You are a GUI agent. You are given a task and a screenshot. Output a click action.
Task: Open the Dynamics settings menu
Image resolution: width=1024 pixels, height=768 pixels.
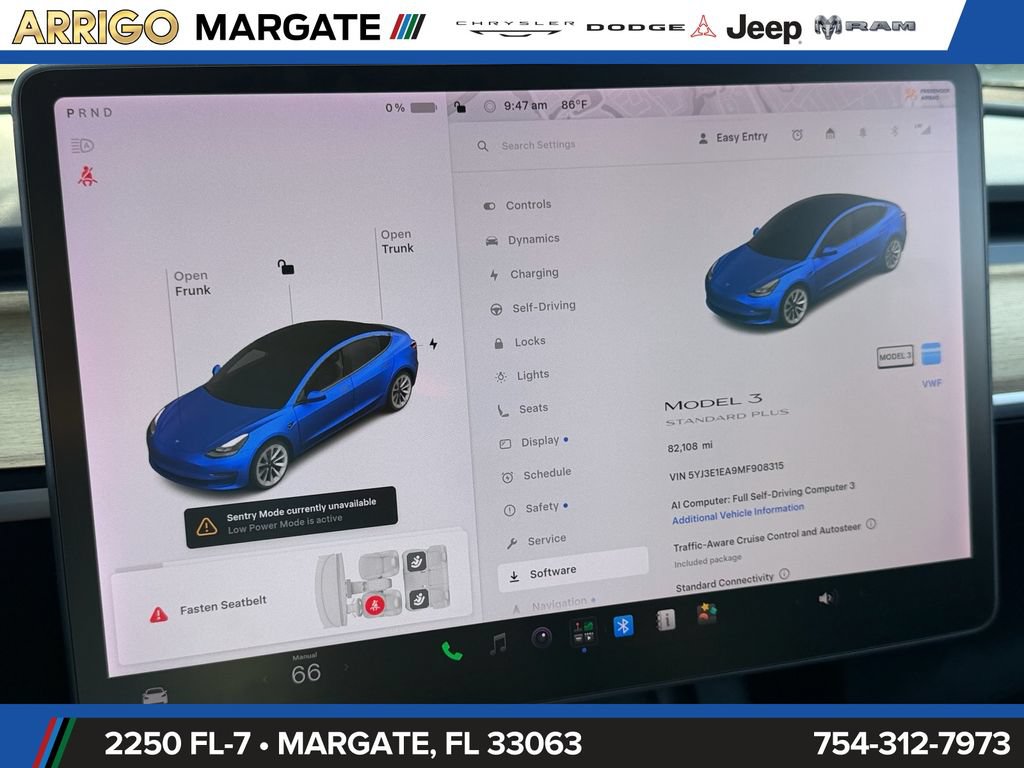coord(522,240)
